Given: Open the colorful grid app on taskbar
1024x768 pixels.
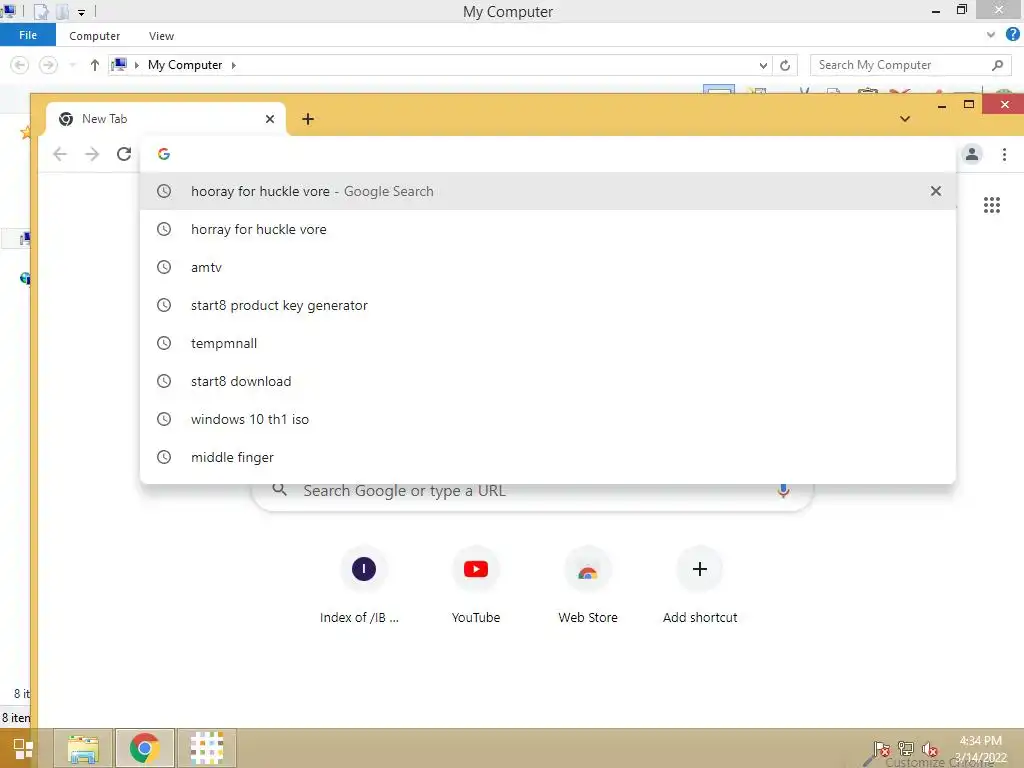Looking at the screenshot, I should pos(207,748).
